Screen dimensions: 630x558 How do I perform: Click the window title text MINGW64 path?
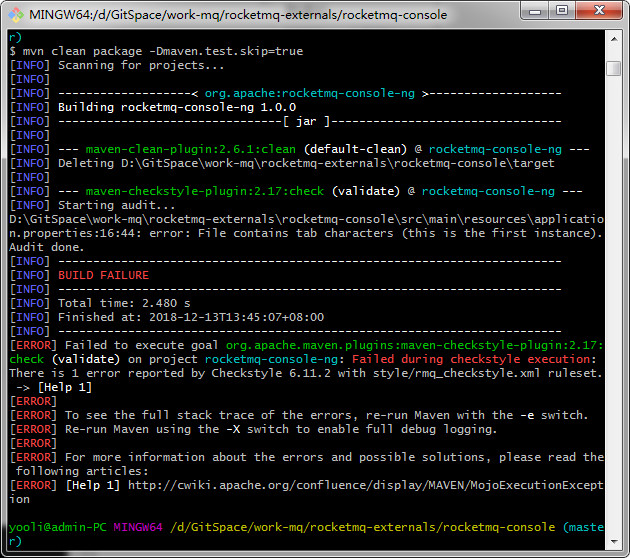[x=238, y=15]
